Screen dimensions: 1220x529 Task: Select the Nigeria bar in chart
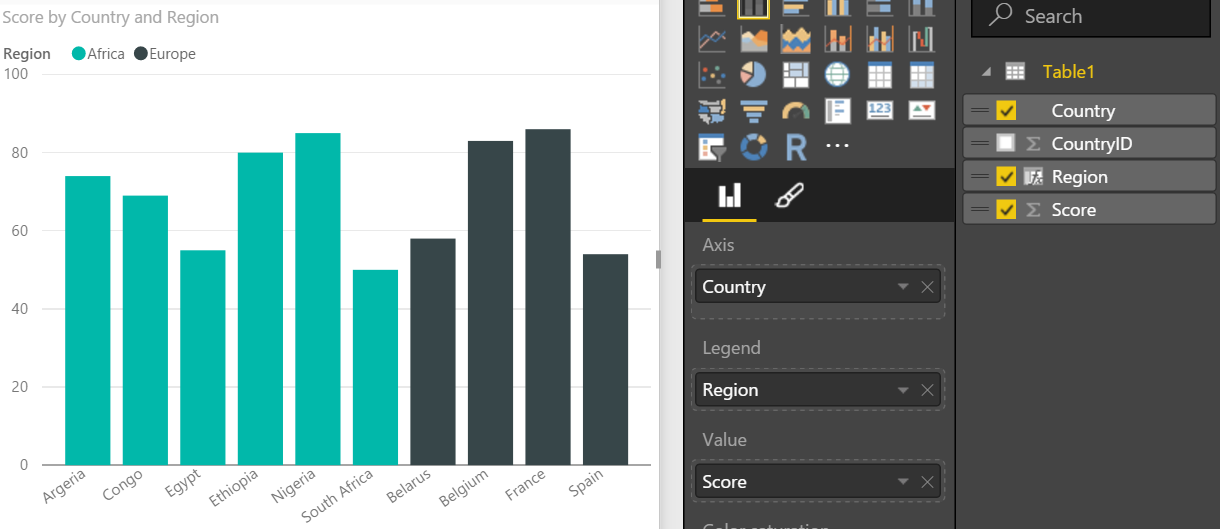click(x=318, y=299)
